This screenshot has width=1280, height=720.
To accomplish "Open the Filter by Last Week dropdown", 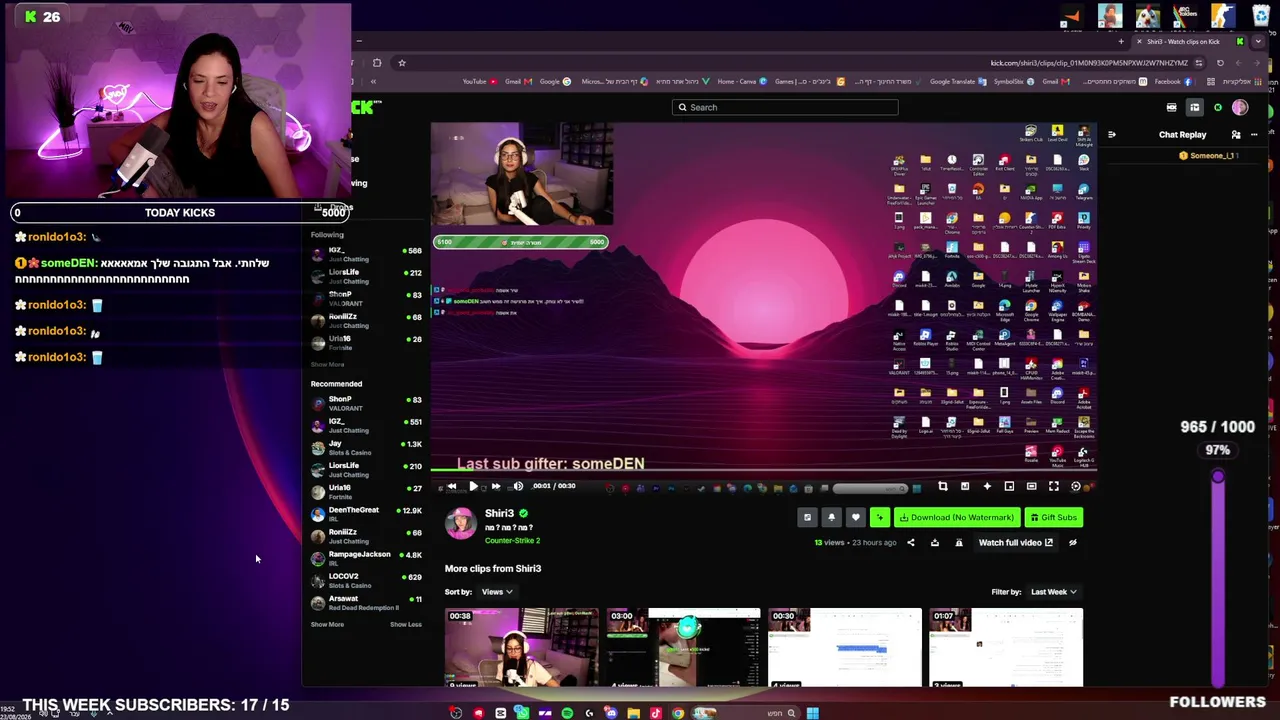I will pos(1054,592).
